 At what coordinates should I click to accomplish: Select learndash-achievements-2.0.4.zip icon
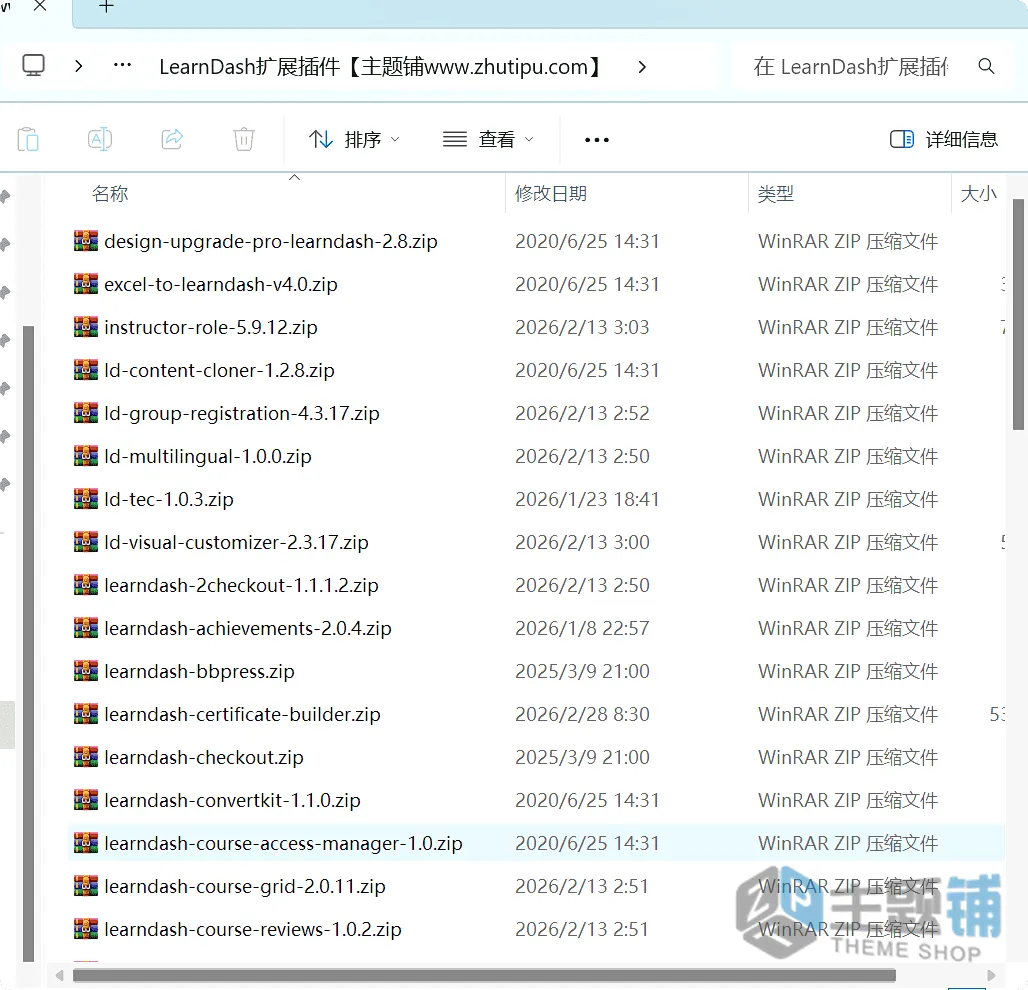click(86, 628)
